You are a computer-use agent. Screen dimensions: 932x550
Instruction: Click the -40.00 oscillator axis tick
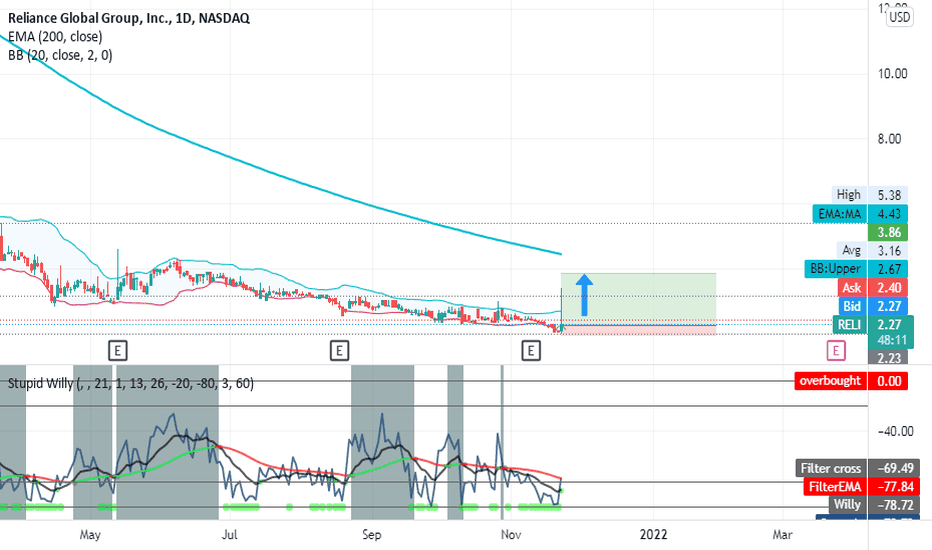pos(895,431)
